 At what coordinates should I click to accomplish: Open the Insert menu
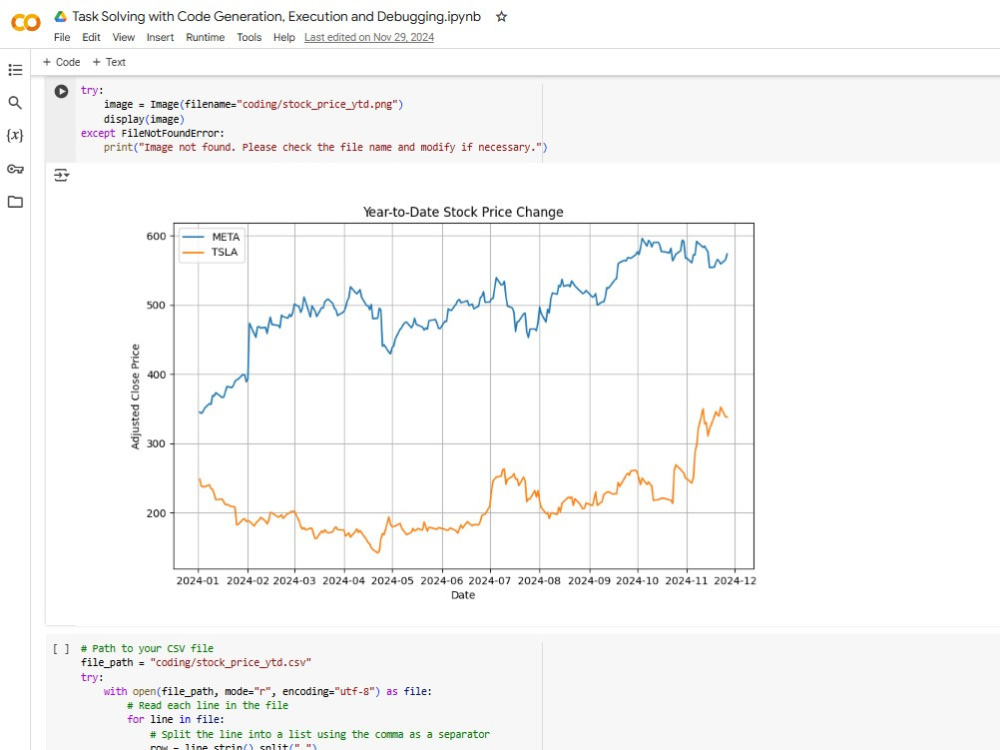pyautogui.click(x=160, y=37)
